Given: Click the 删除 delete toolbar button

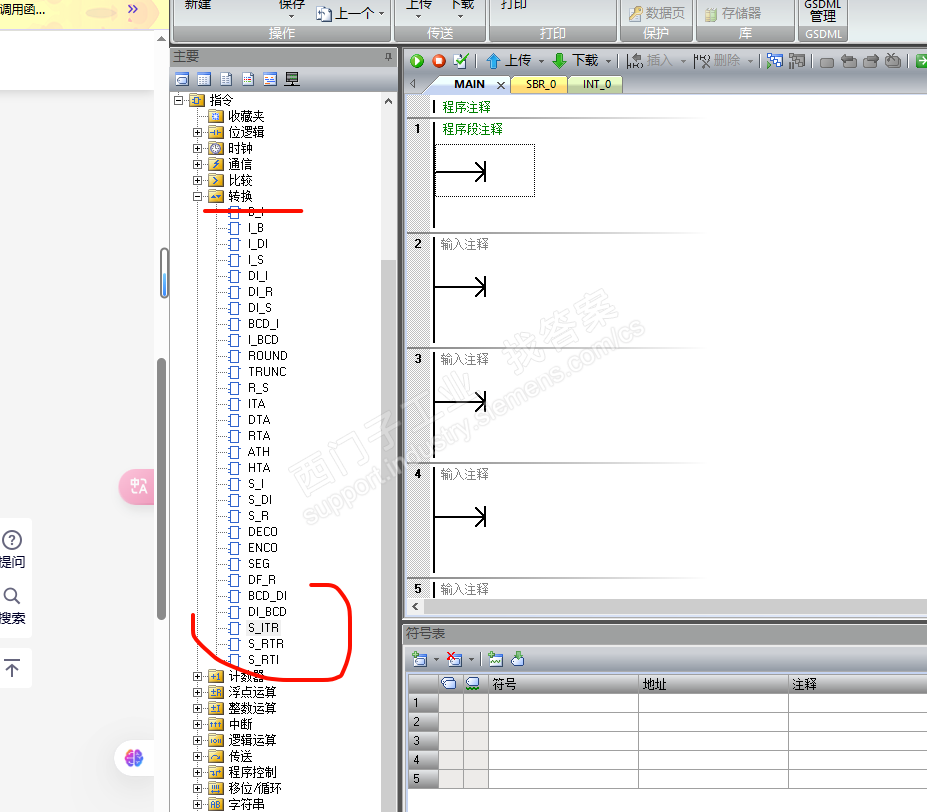Looking at the screenshot, I should [717, 60].
